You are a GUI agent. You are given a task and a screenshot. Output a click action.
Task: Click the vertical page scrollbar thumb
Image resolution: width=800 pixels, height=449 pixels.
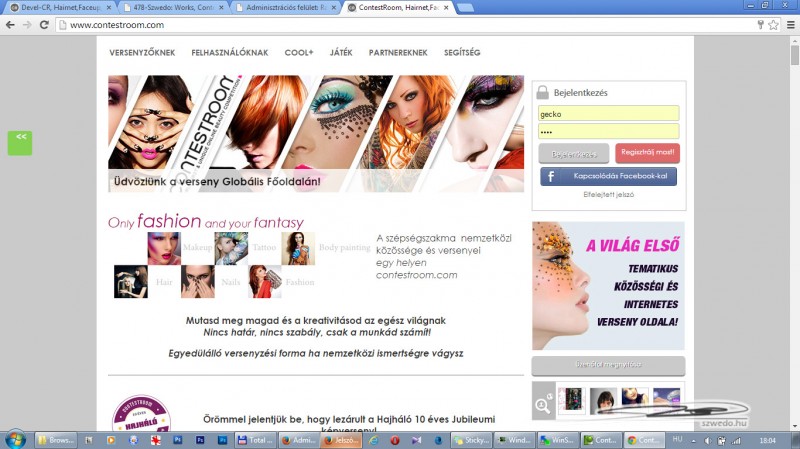(795, 55)
